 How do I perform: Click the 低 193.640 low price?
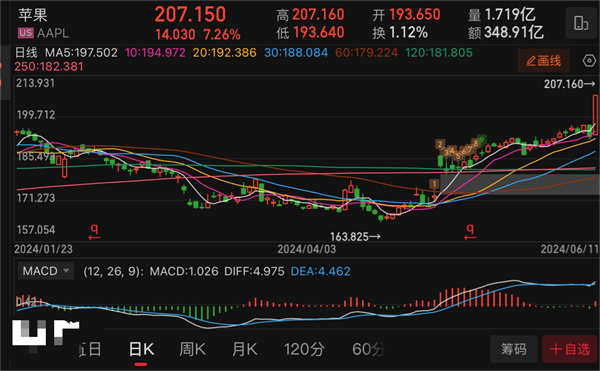tap(310, 33)
